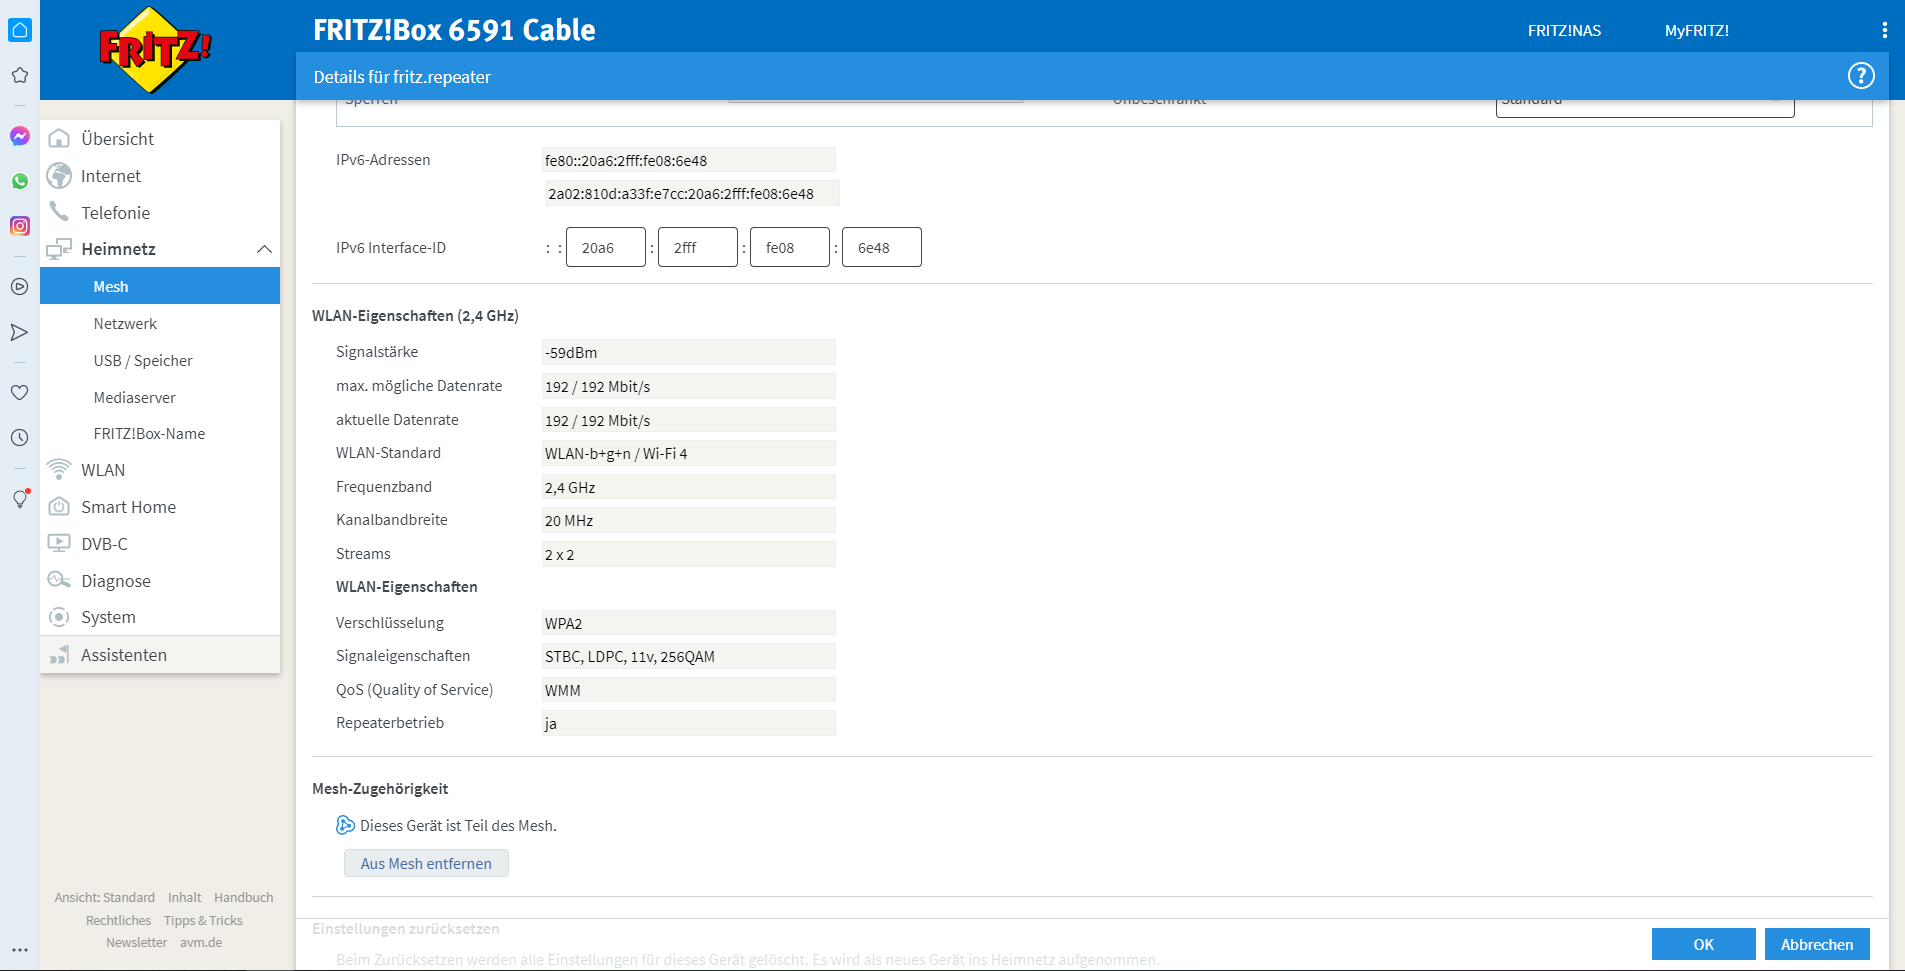Select the Mesh submenu item
This screenshot has height=971, width=1905.
[x=160, y=286]
